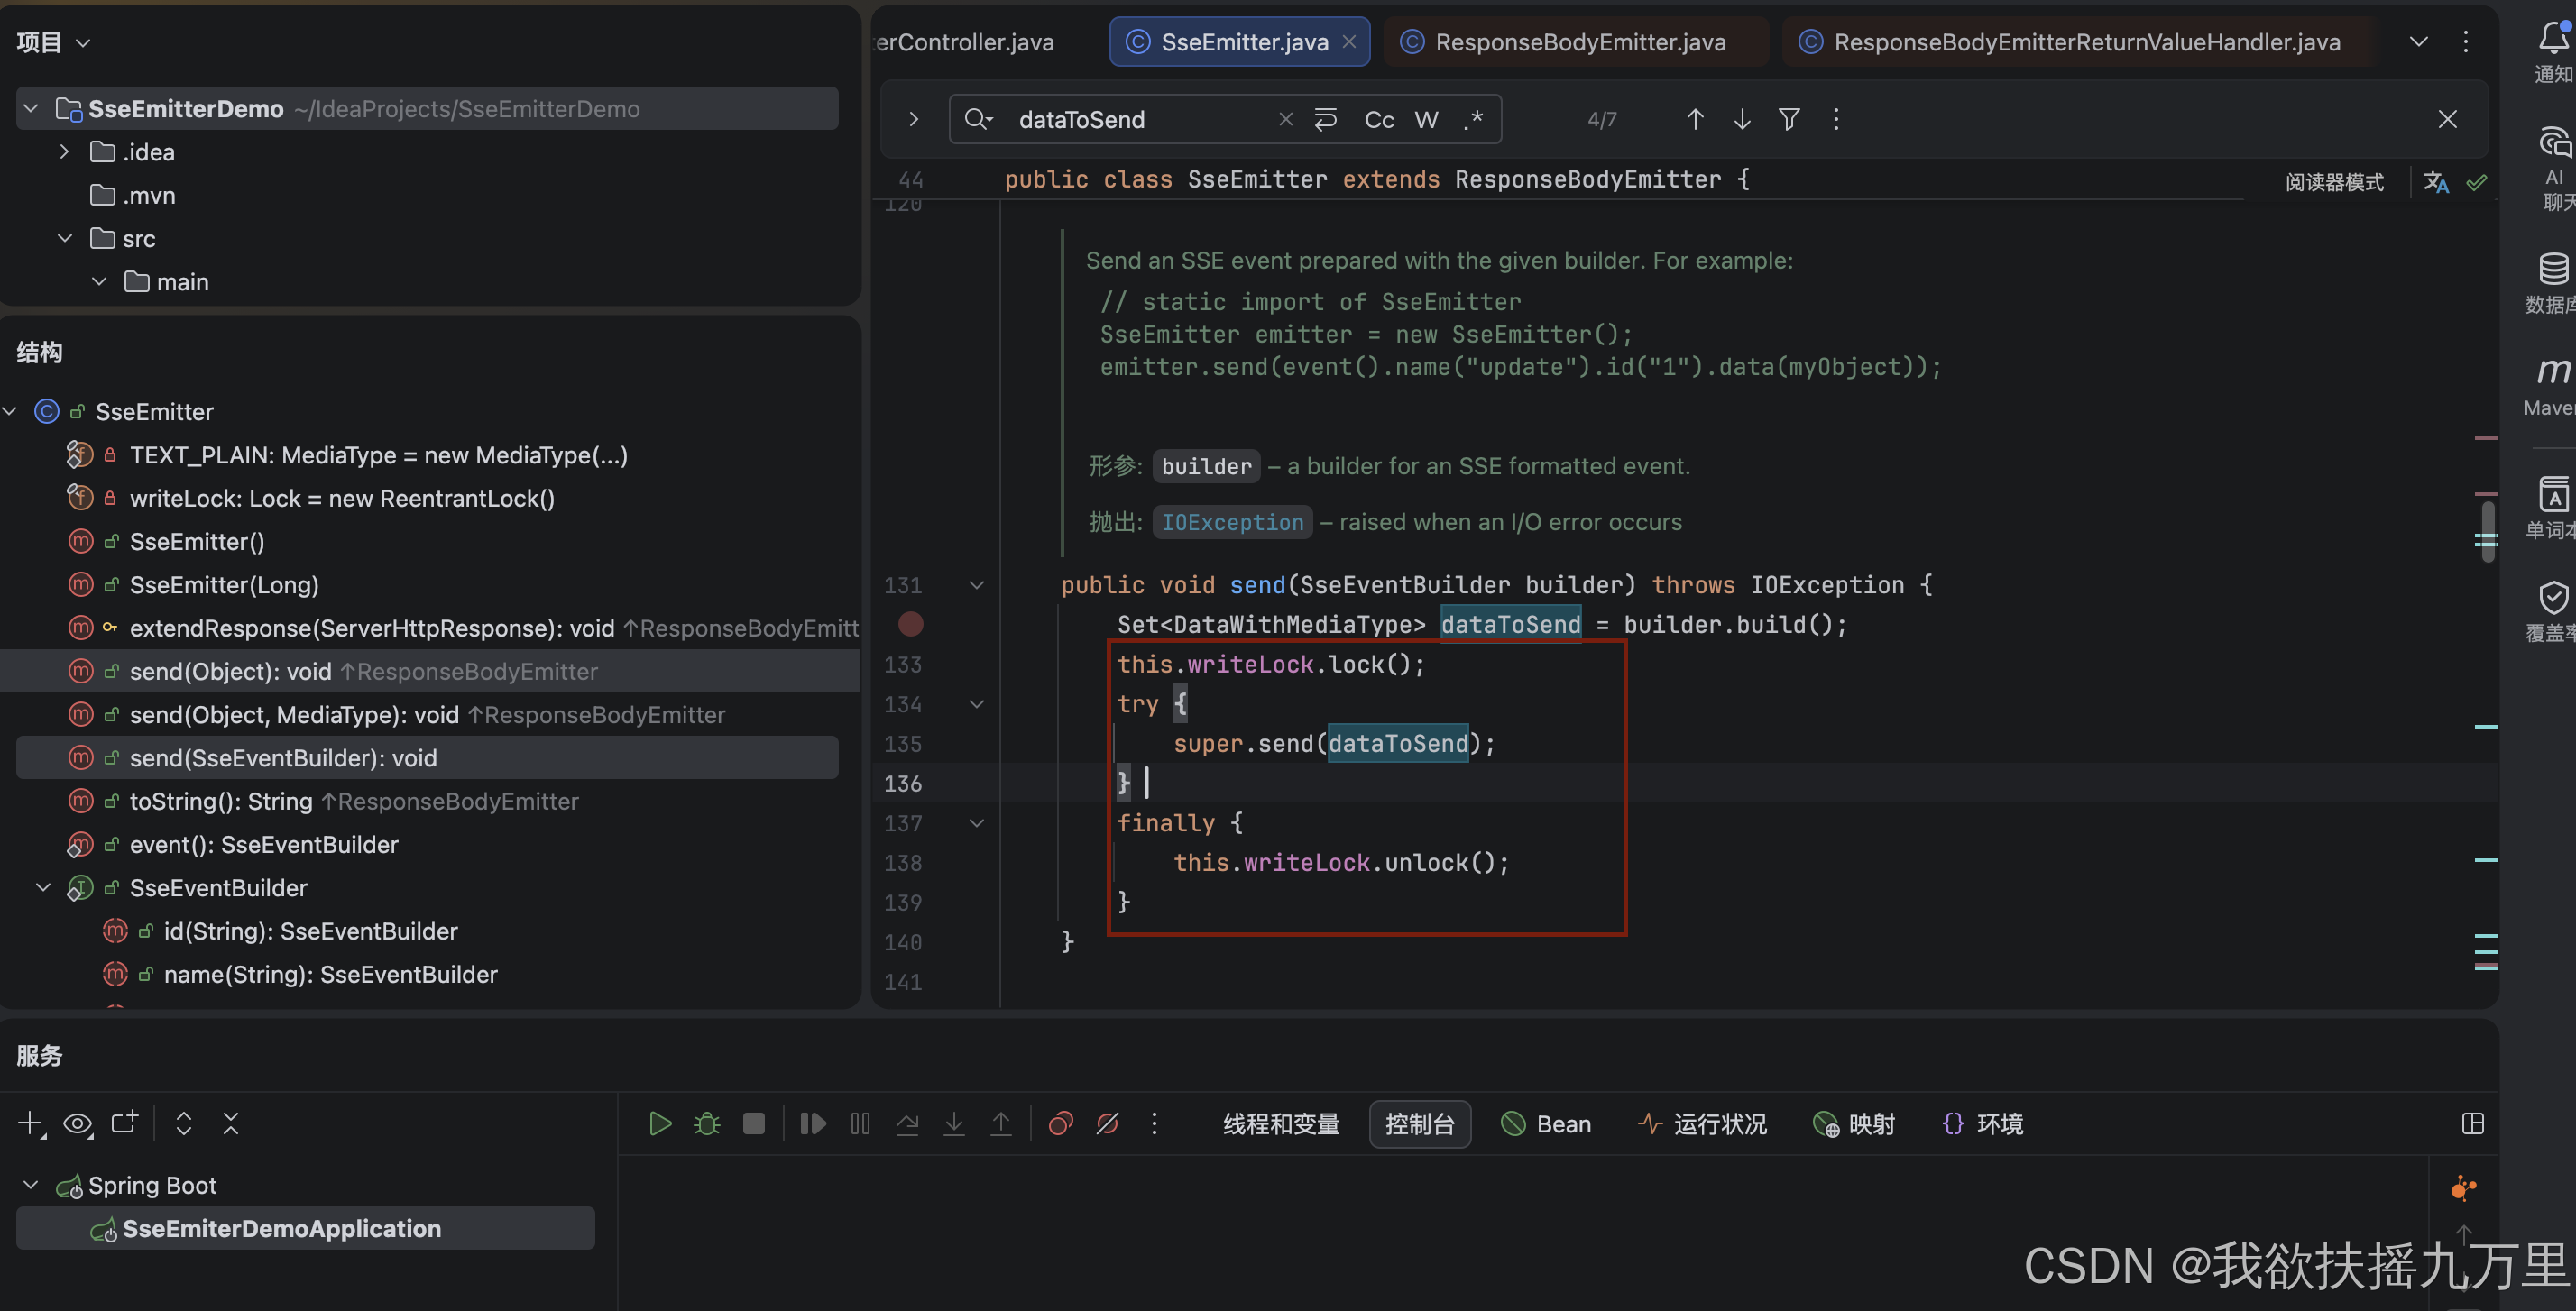Click Reader Mode (阅读器模式) button
The height and width of the screenshot is (1311, 2576).
[x=2334, y=182]
